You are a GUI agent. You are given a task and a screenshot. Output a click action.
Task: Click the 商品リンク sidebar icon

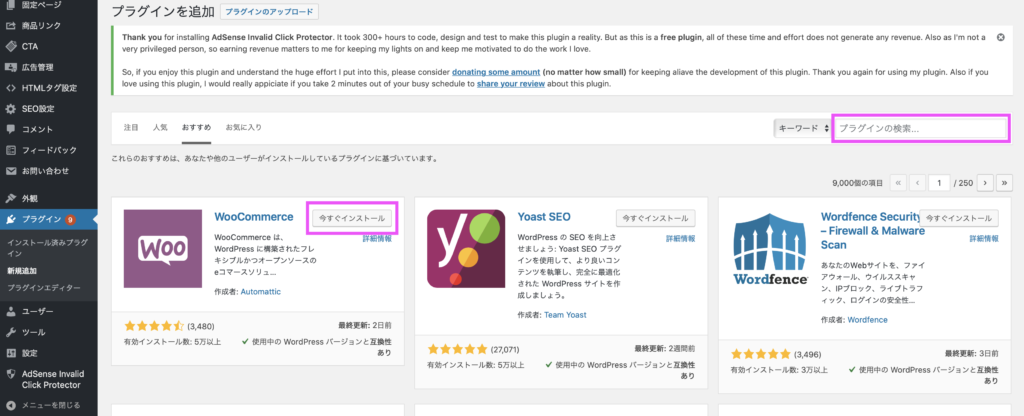coord(10,25)
